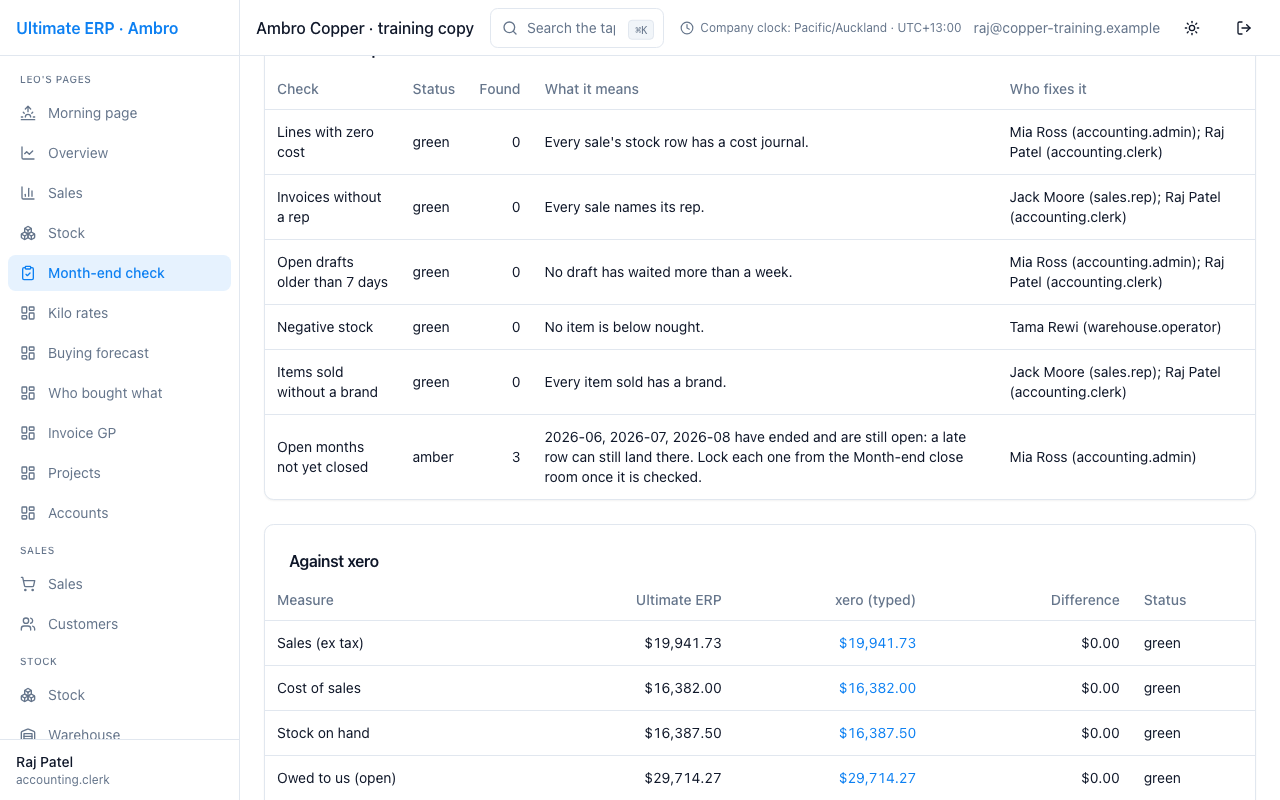Edit xero value for Owed to us (open)
The image size is (1280, 800).
(x=877, y=778)
